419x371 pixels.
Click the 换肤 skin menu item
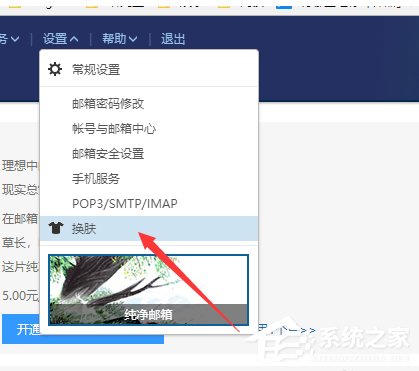(x=149, y=228)
